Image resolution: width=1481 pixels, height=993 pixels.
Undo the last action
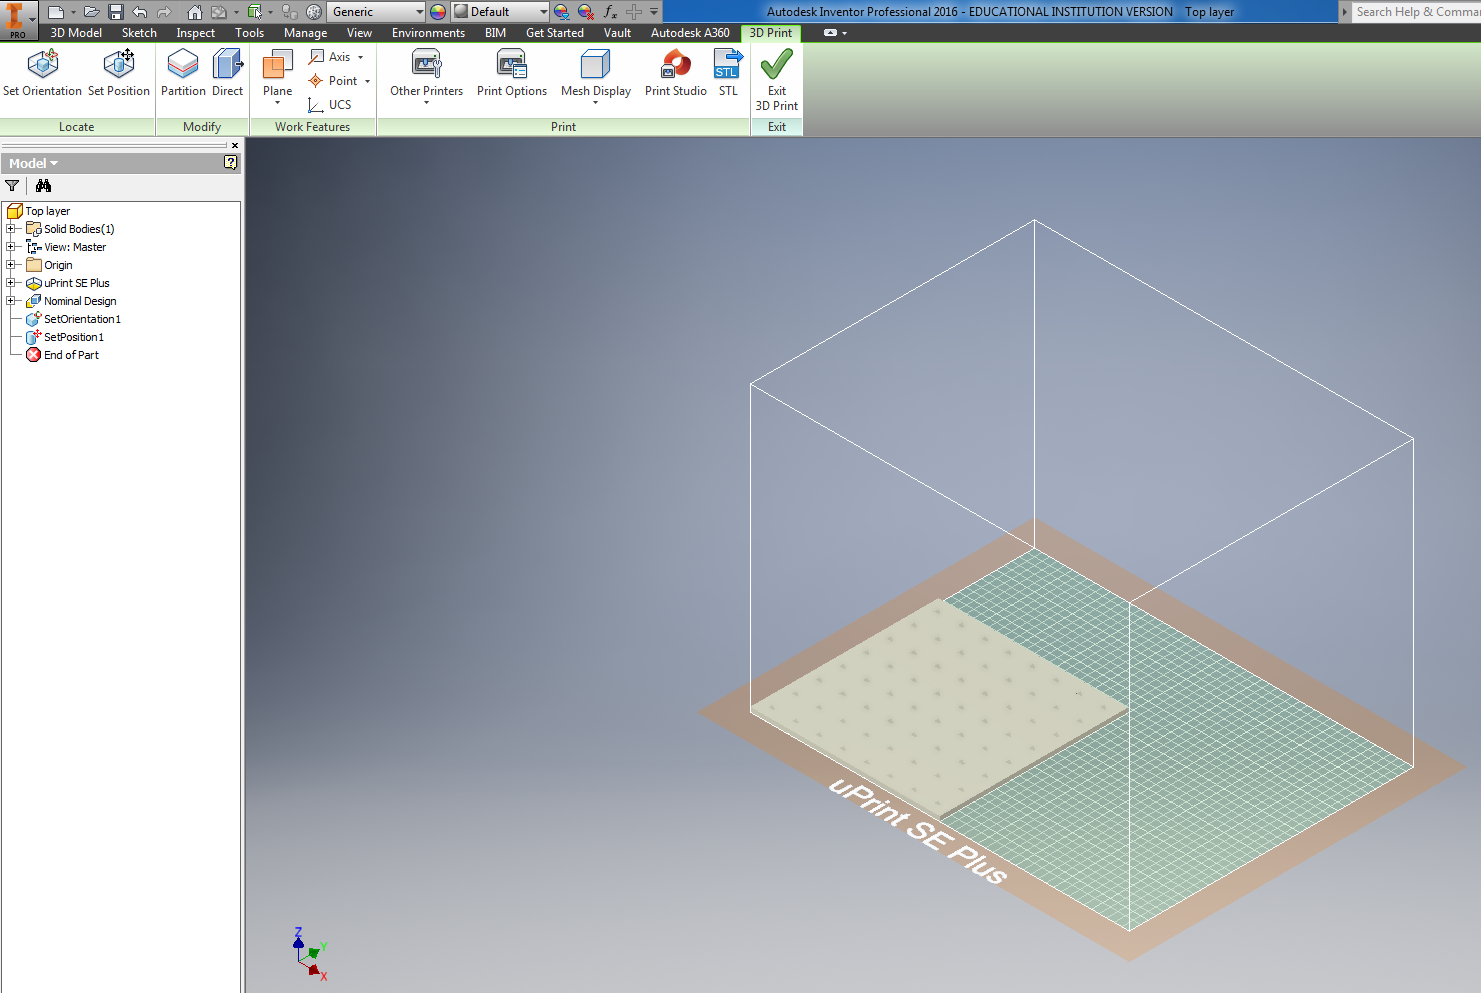[x=140, y=12]
